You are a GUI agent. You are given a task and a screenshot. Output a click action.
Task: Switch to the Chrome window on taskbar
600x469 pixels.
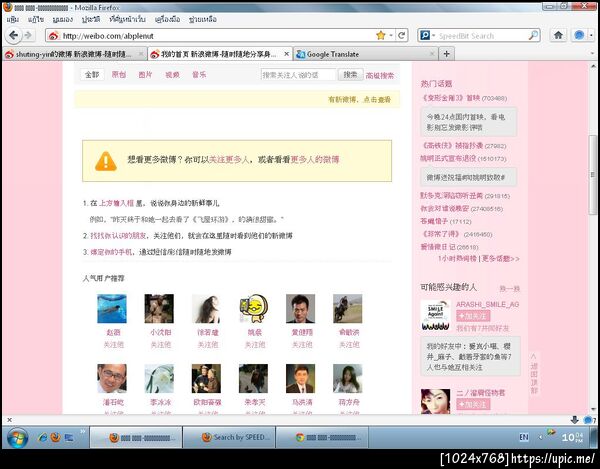322,437
